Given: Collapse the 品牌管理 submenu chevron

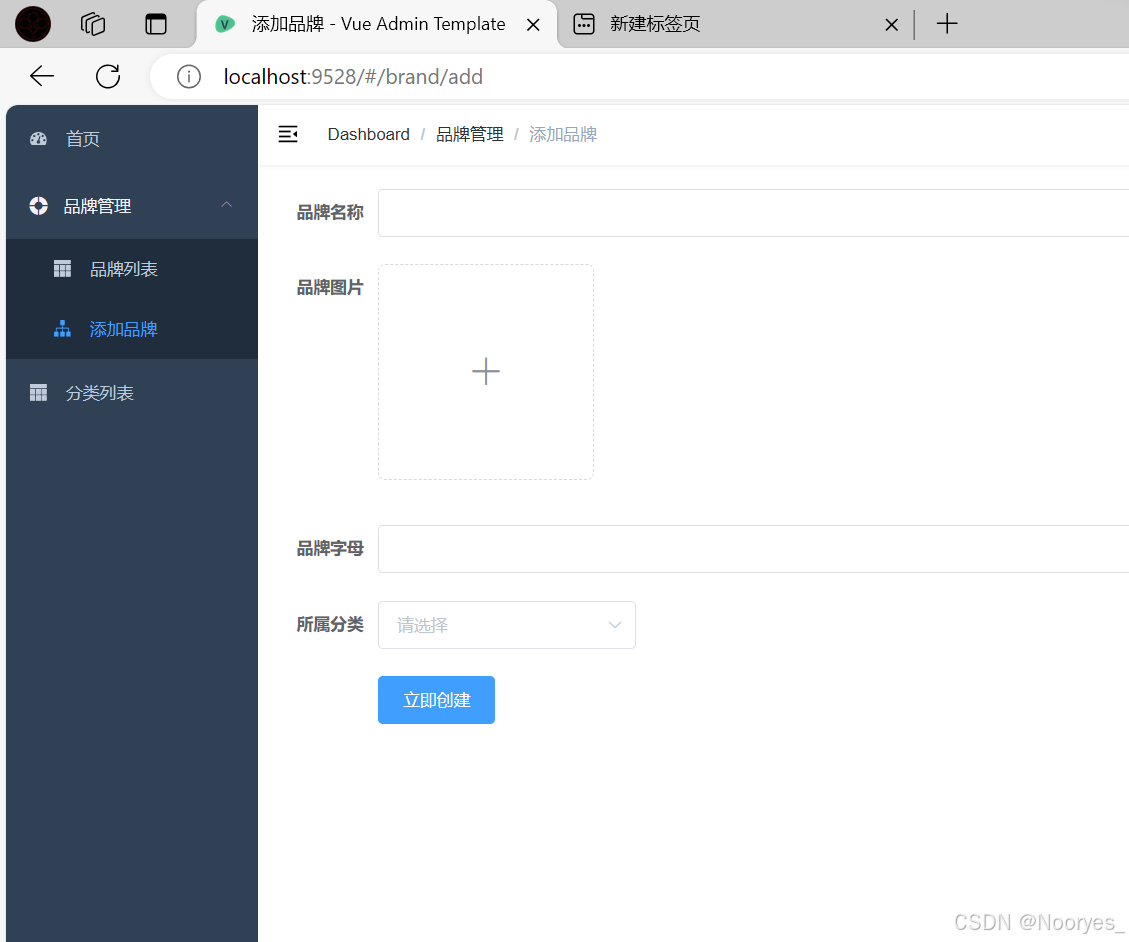Looking at the screenshot, I should pyautogui.click(x=226, y=206).
